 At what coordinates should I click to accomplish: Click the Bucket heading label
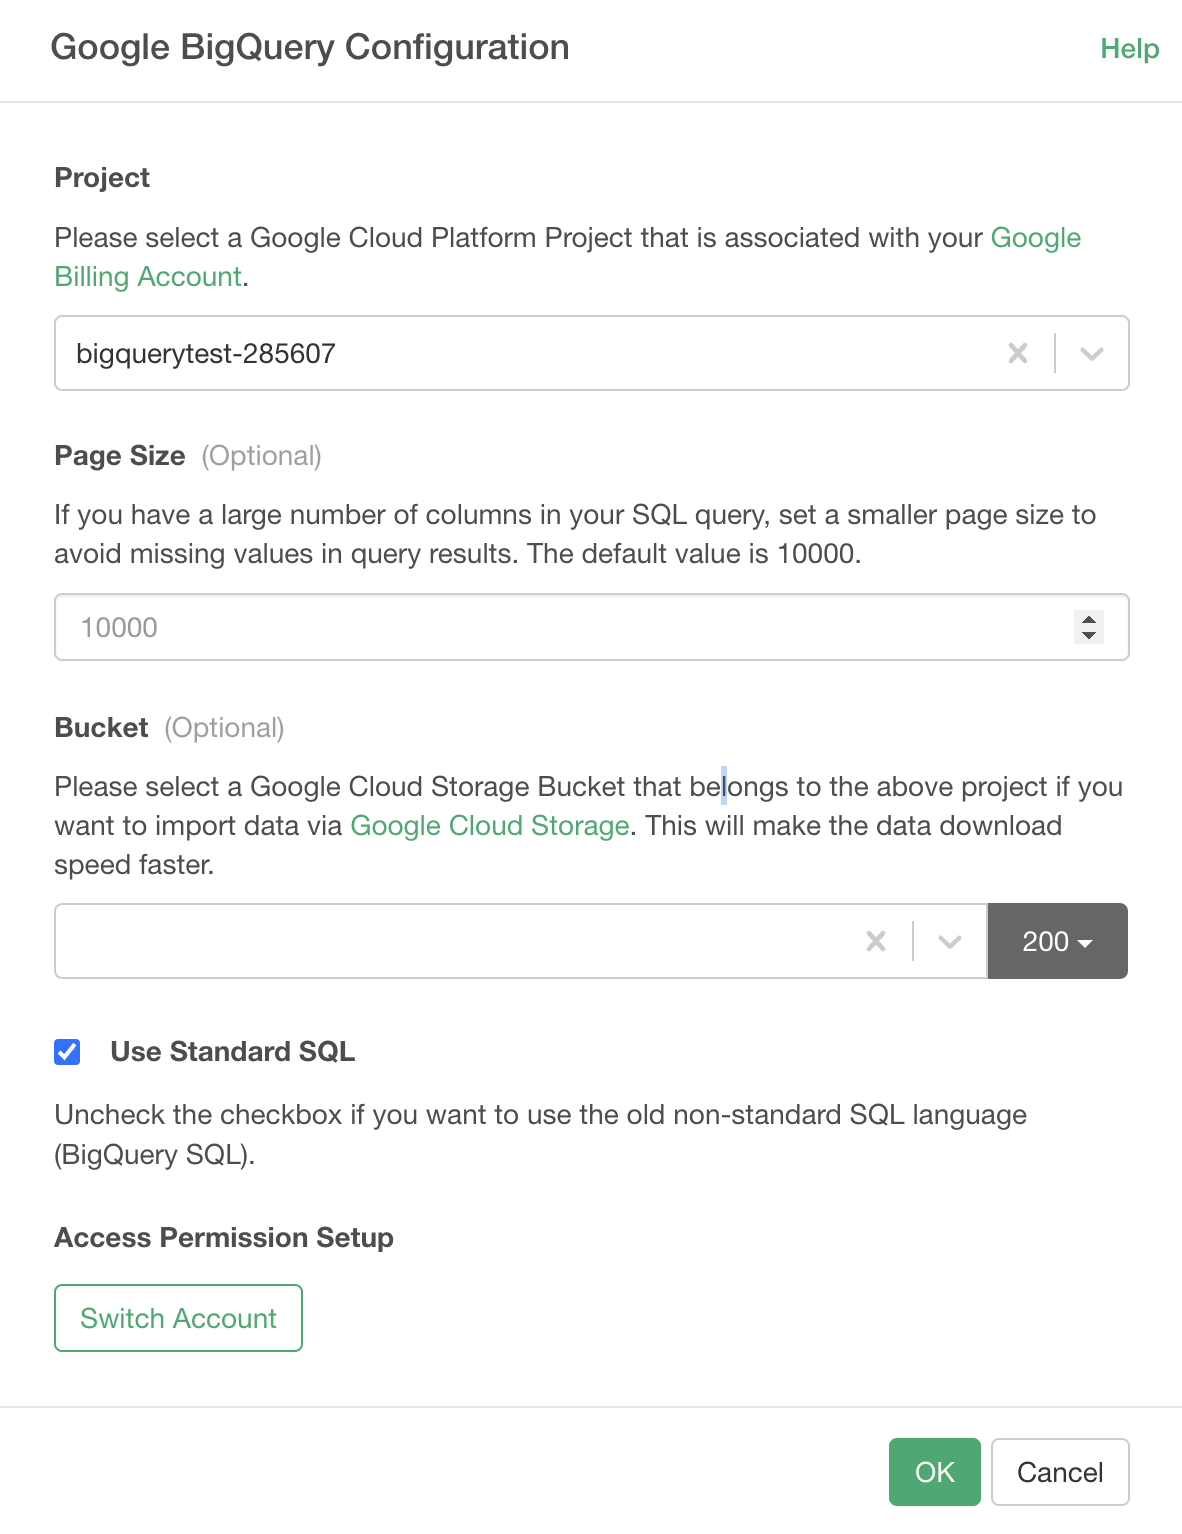point(102,728)
